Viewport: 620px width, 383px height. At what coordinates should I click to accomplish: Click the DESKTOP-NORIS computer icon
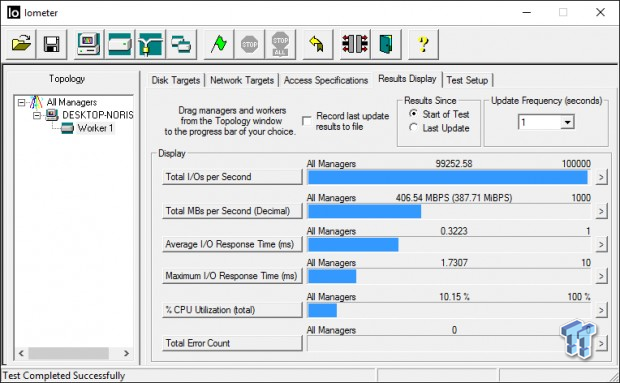pyautogui.click(x=51, y=115)
